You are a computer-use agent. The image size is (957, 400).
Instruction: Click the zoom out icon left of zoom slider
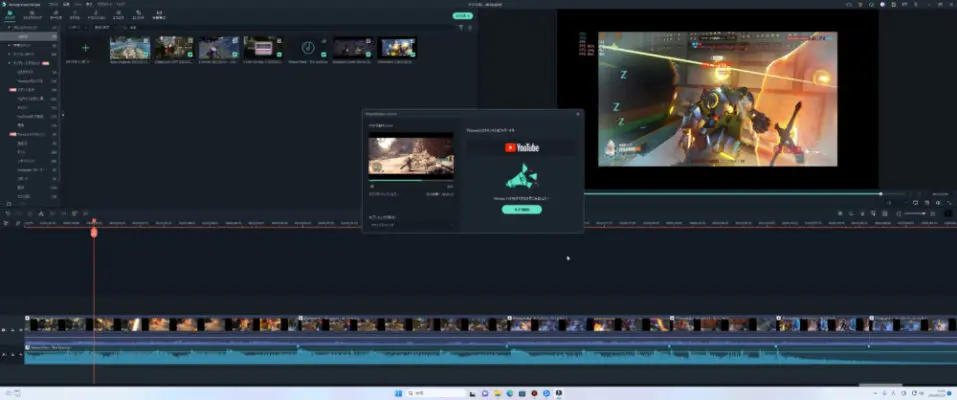[898, 213]
